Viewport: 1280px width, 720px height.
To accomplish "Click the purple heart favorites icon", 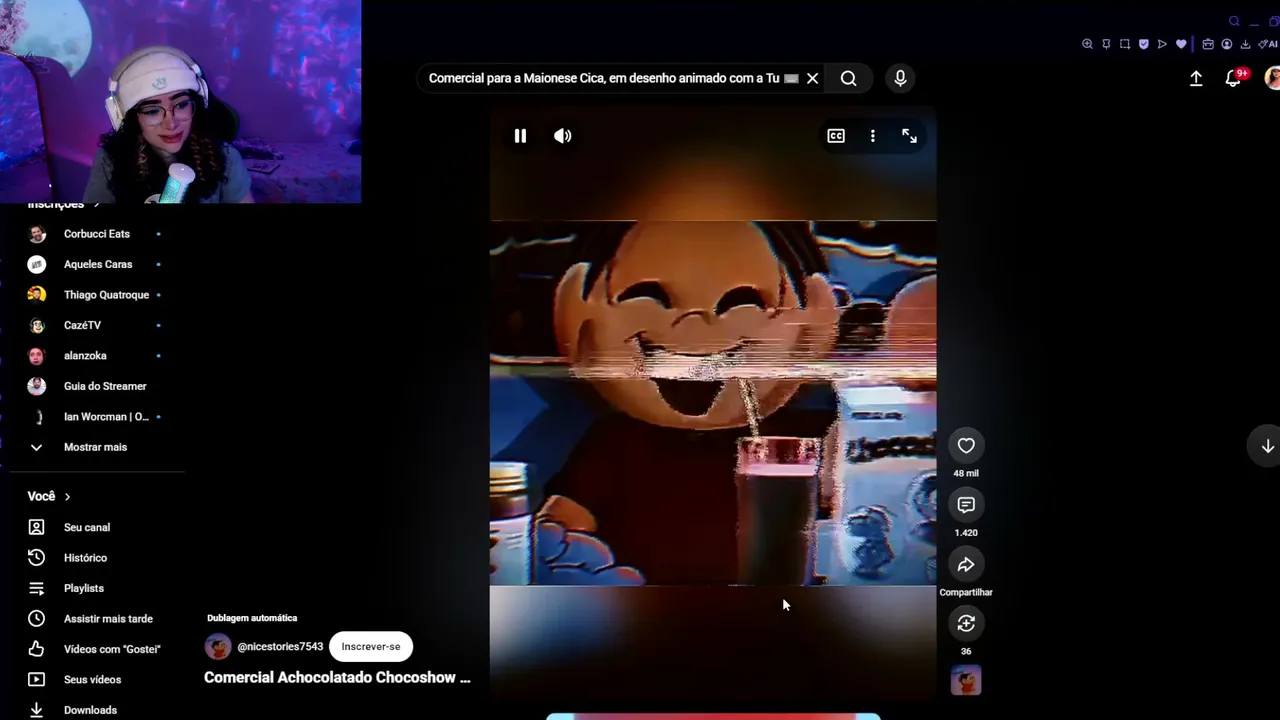I will tap(1181, 44).
